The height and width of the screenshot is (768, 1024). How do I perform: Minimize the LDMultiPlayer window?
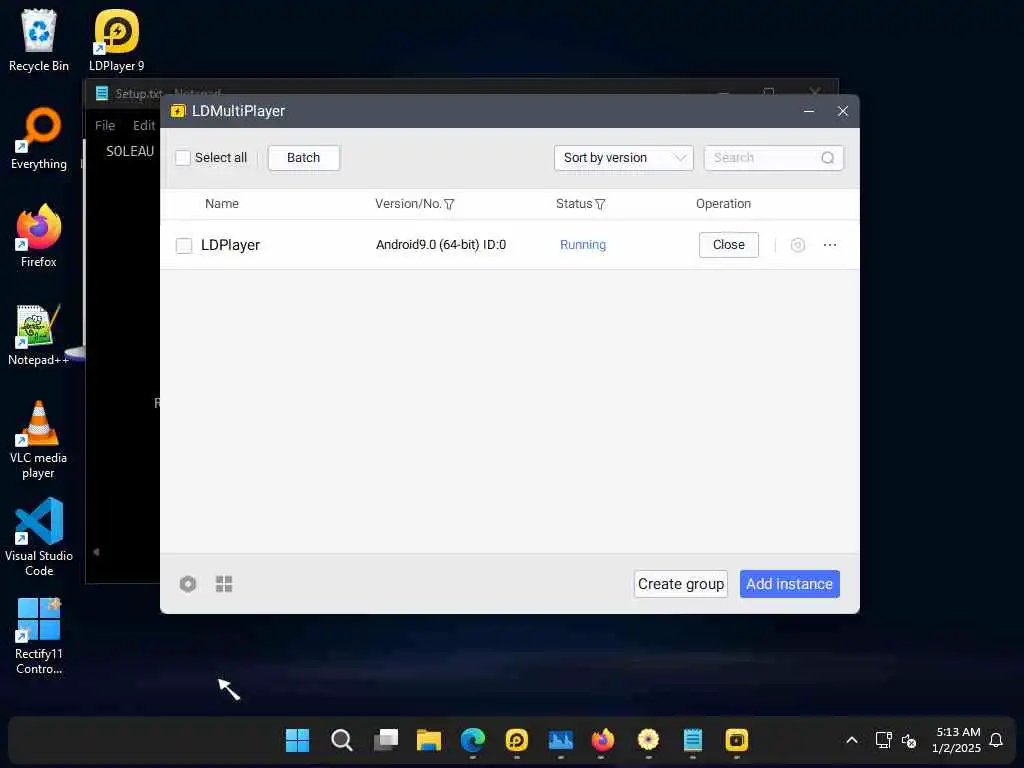pos(808,112)
